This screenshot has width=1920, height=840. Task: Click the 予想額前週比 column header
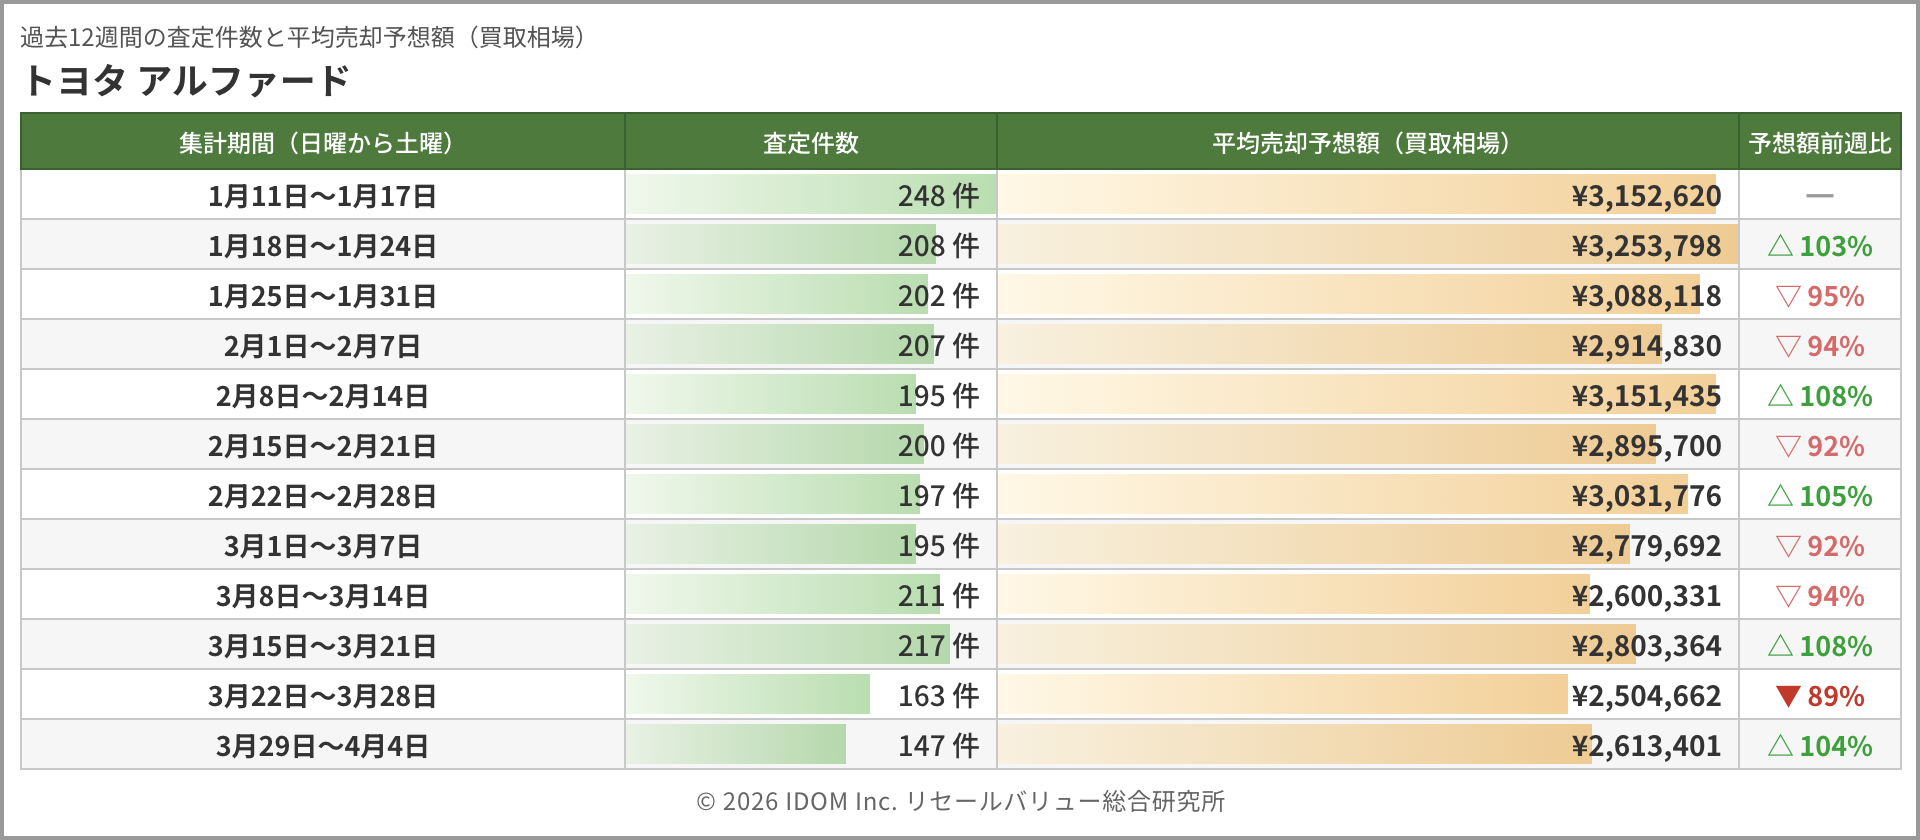click(x=1819, y=143)
